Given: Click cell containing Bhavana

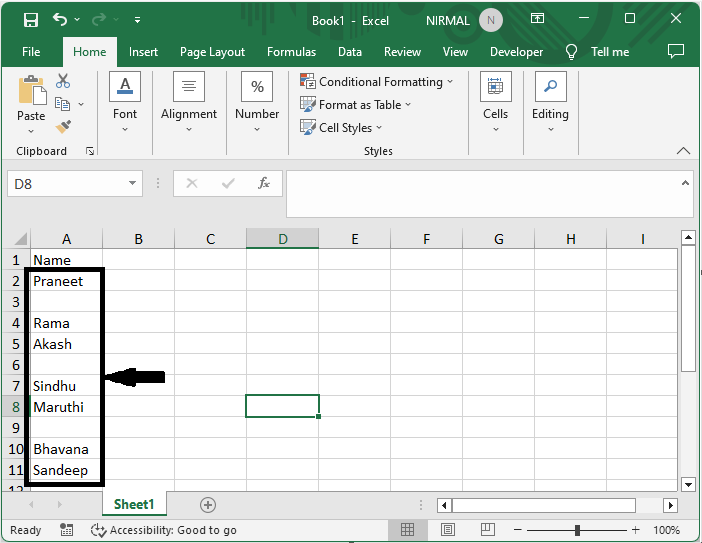Looking at the screenshot, I should pyautogui.click(x=66, y=449).
